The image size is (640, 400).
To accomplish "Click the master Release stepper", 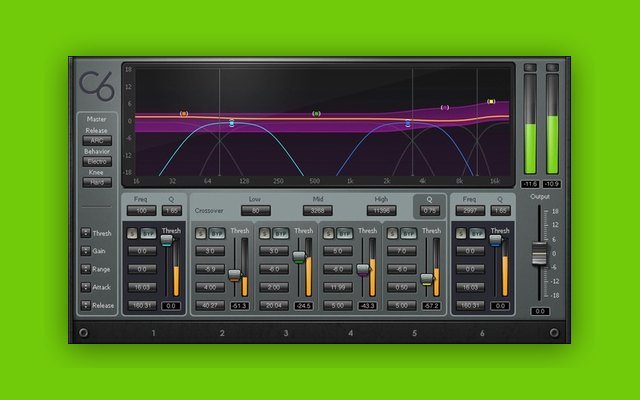I will click(85, 305).
